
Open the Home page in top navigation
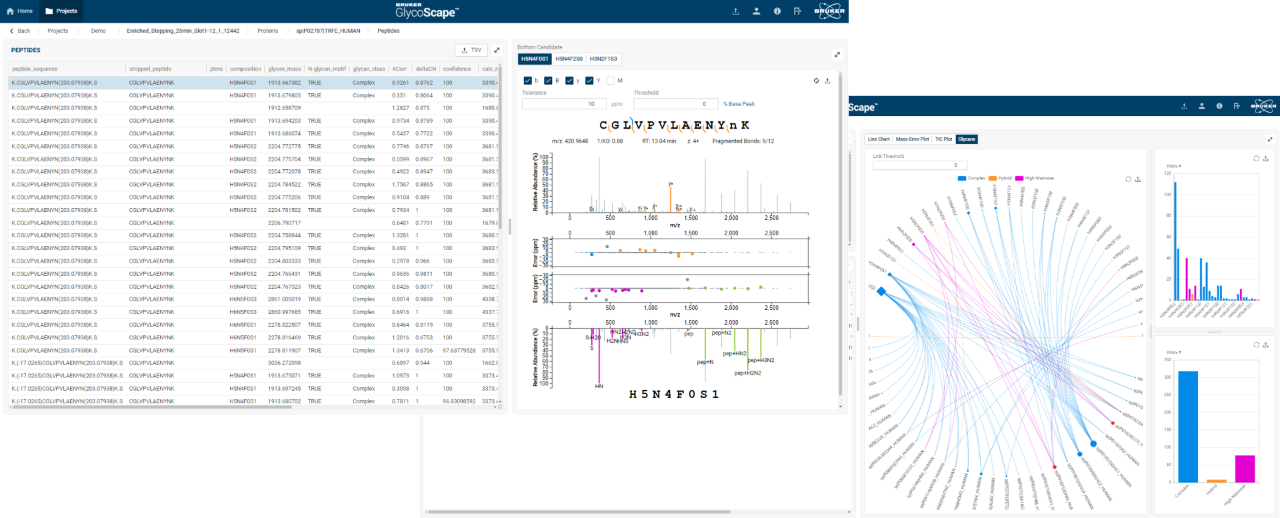tap(19, 11)
